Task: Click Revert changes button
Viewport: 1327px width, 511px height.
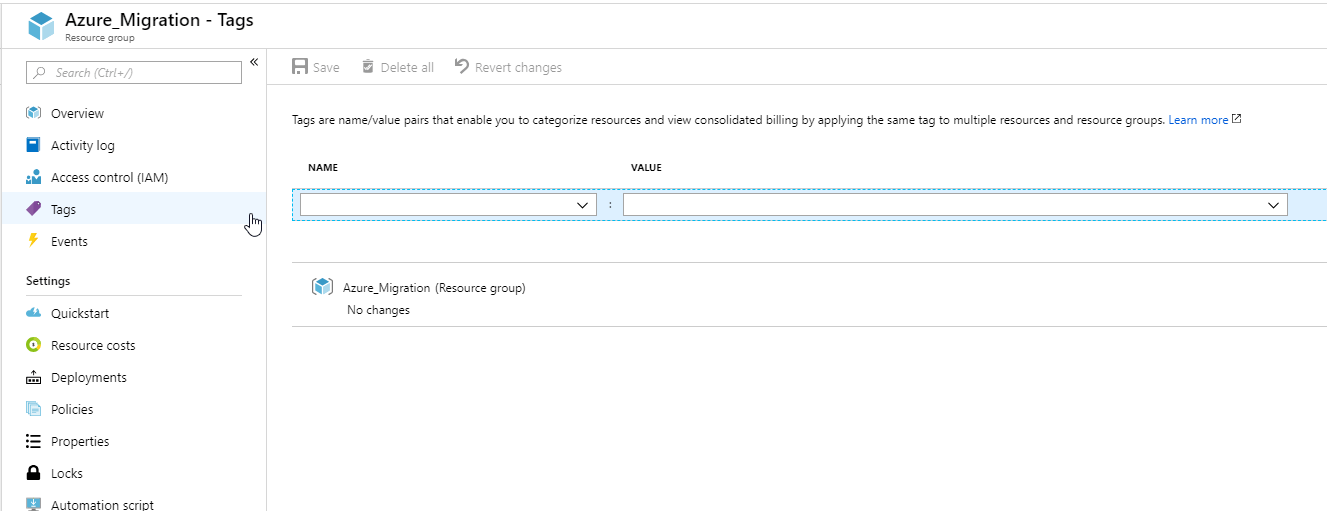Action: click(x=509, y=67)
